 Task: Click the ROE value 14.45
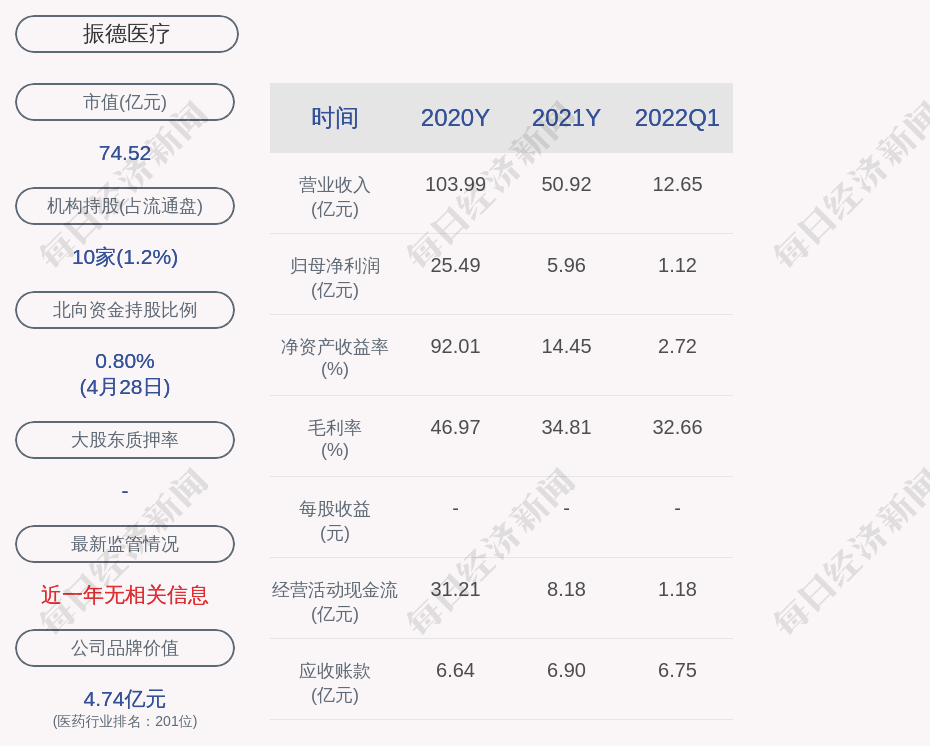coord(566,346)
